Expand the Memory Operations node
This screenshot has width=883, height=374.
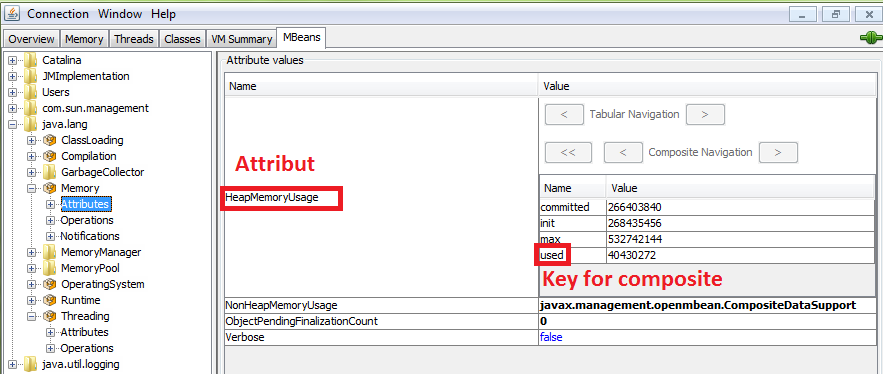(x=51, y=220)
